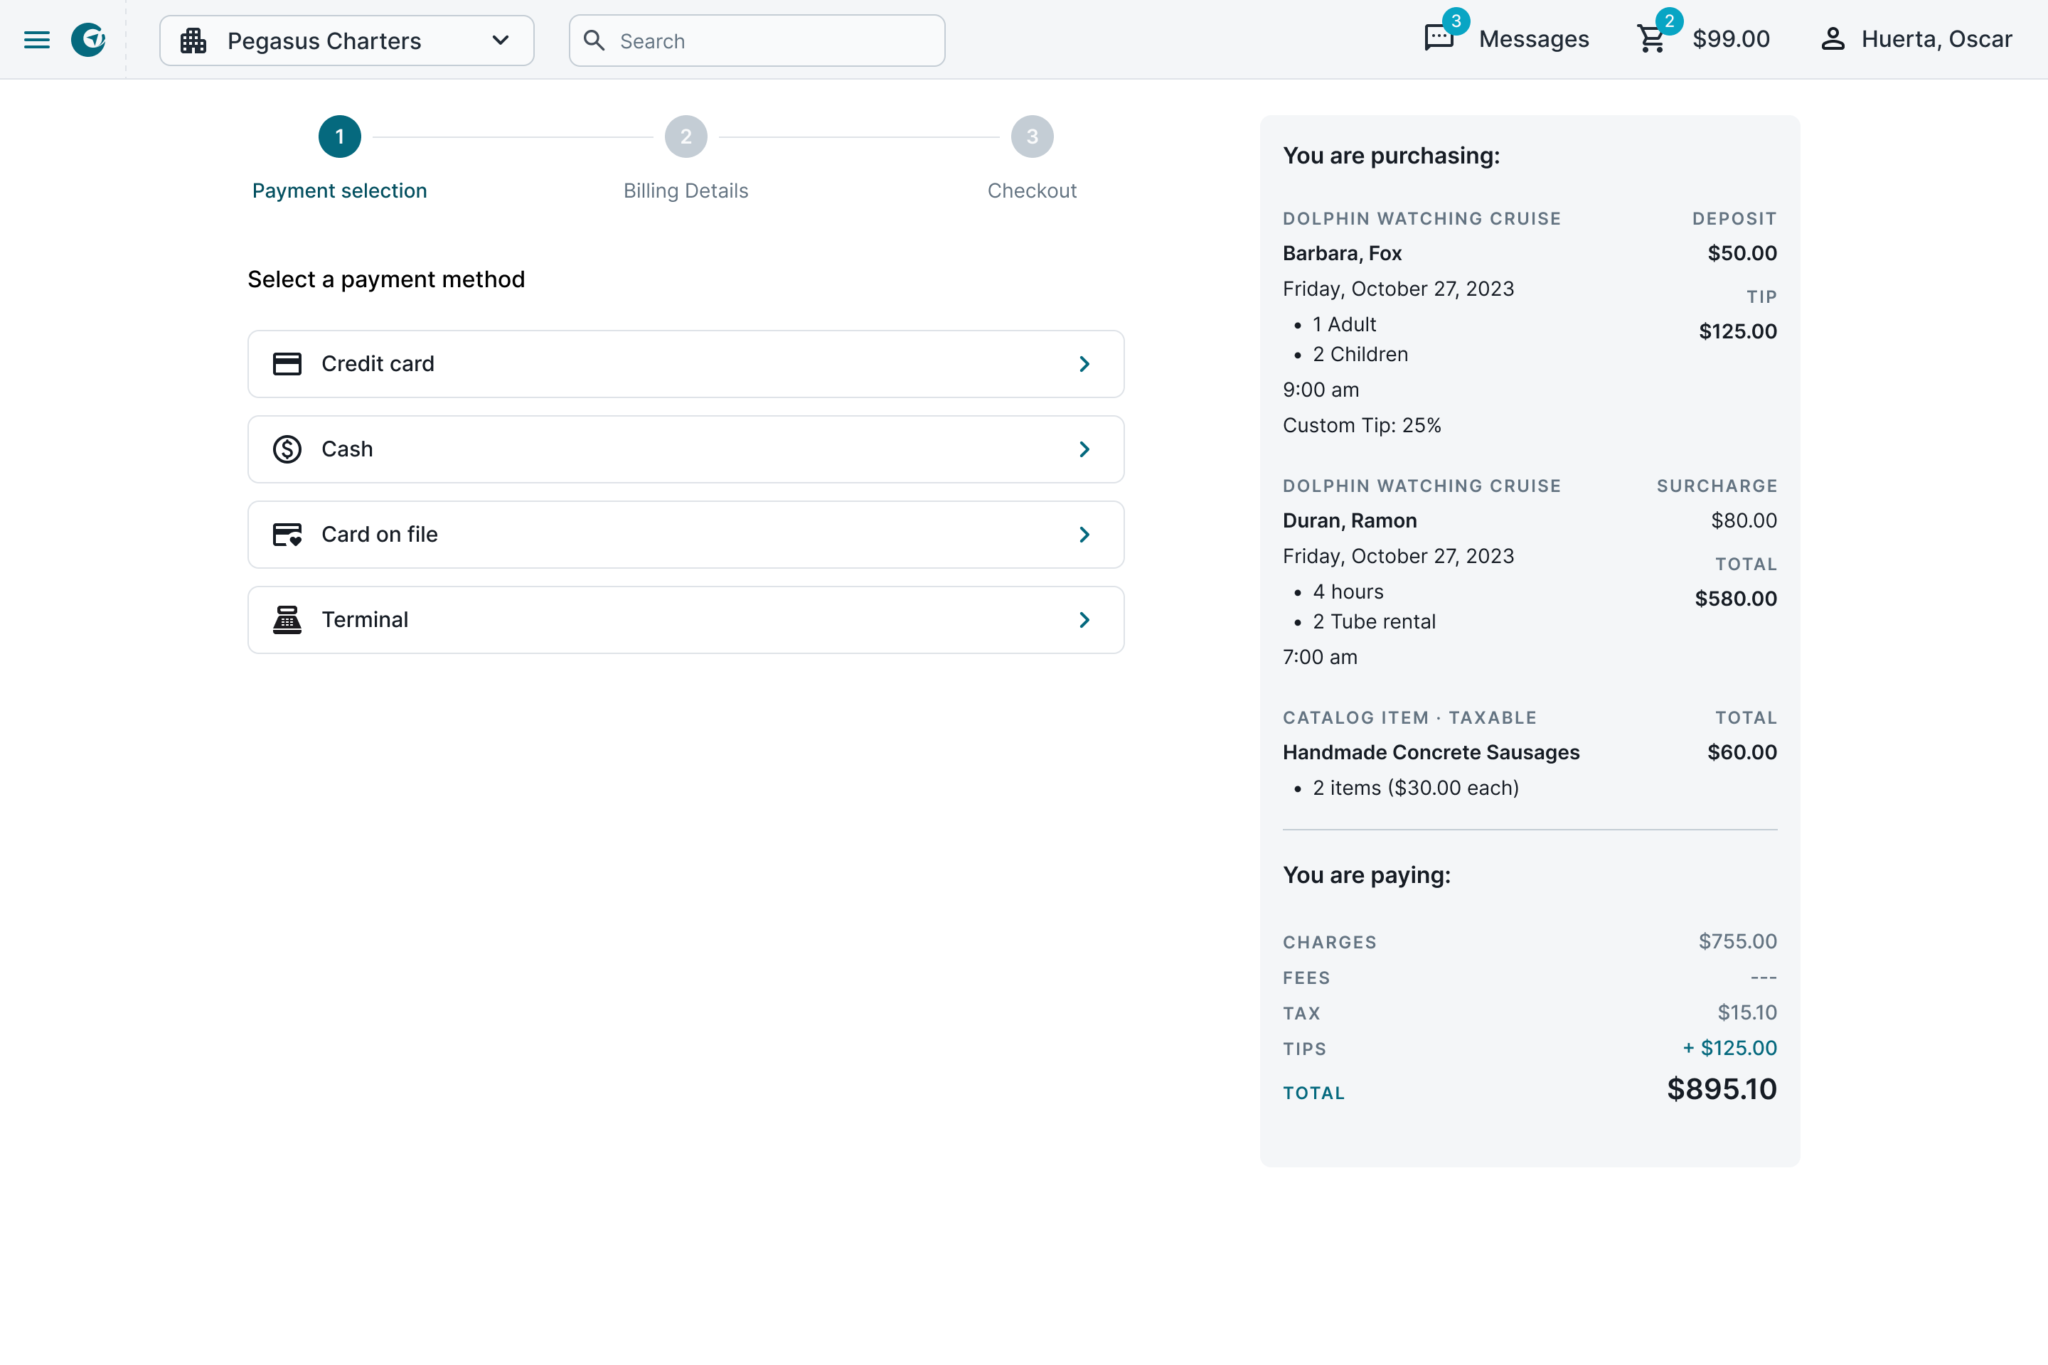Click the Terminal device icon
This screenshot has width=2048, height=1365.
(287, 619)
